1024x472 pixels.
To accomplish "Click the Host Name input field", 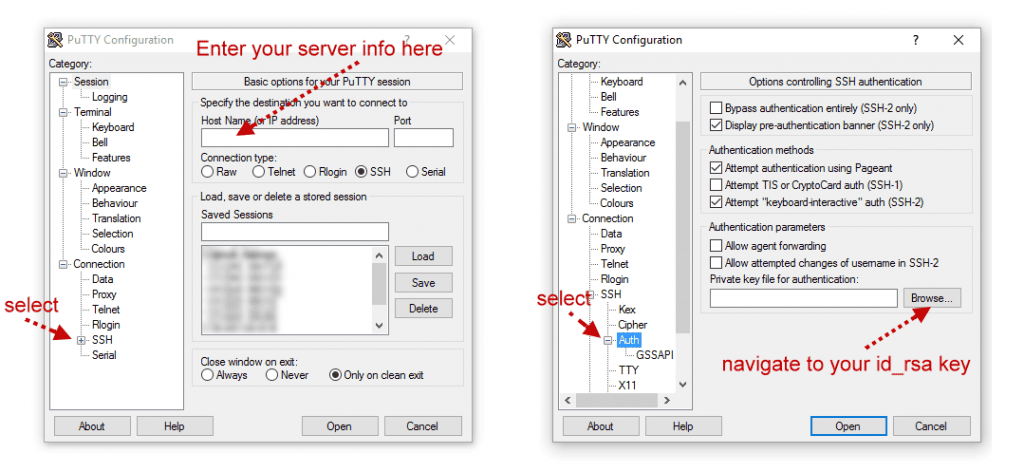I will 295,138.
